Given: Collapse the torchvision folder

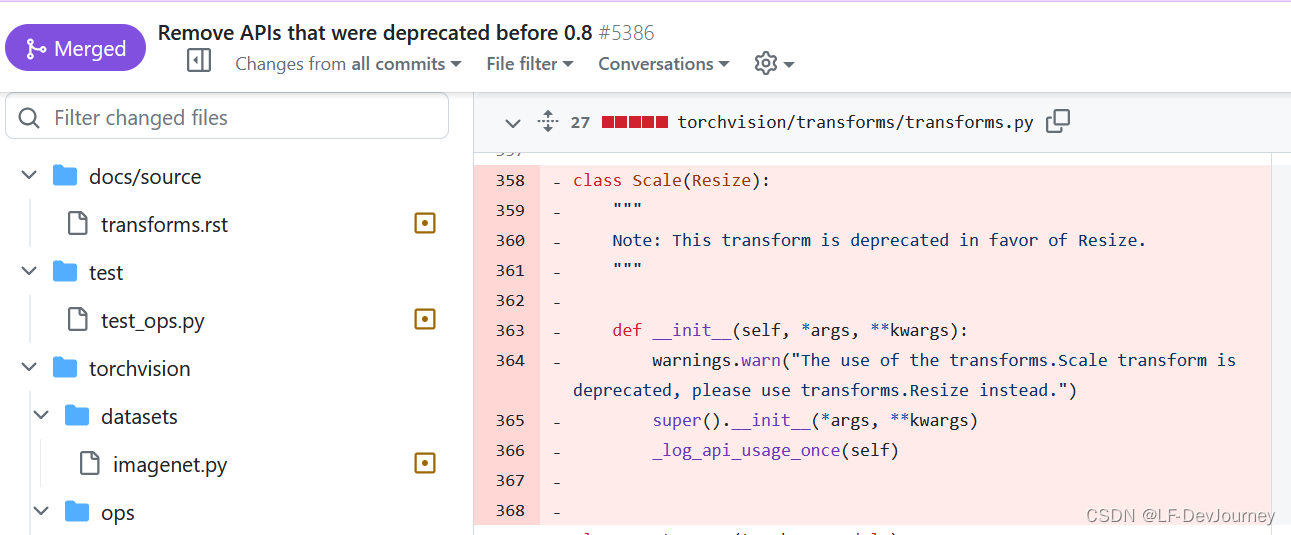Looking at the screenshot, I should [29, 368].
